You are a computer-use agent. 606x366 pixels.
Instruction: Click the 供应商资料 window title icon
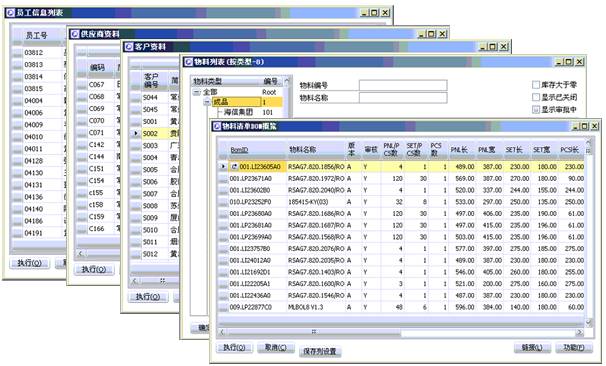(x=75, y=34)
